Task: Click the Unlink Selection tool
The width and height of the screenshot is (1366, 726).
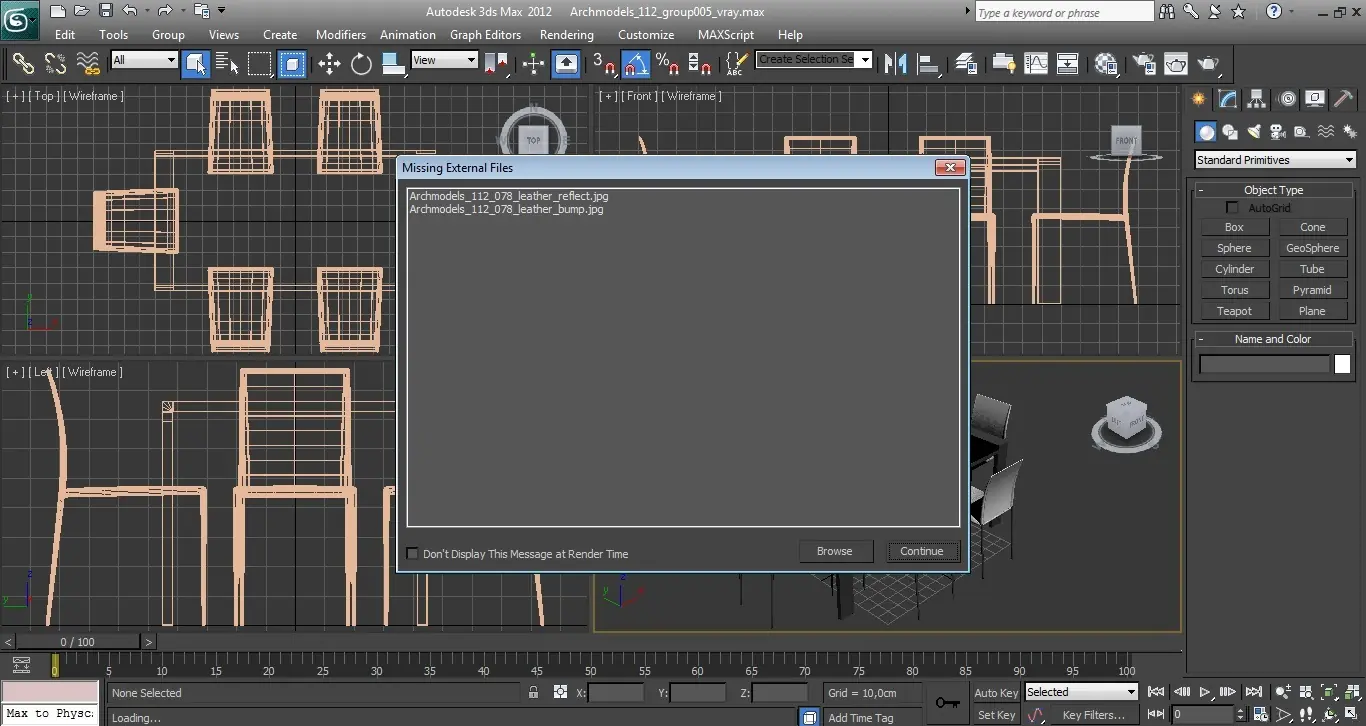Action: coord(56,63)
